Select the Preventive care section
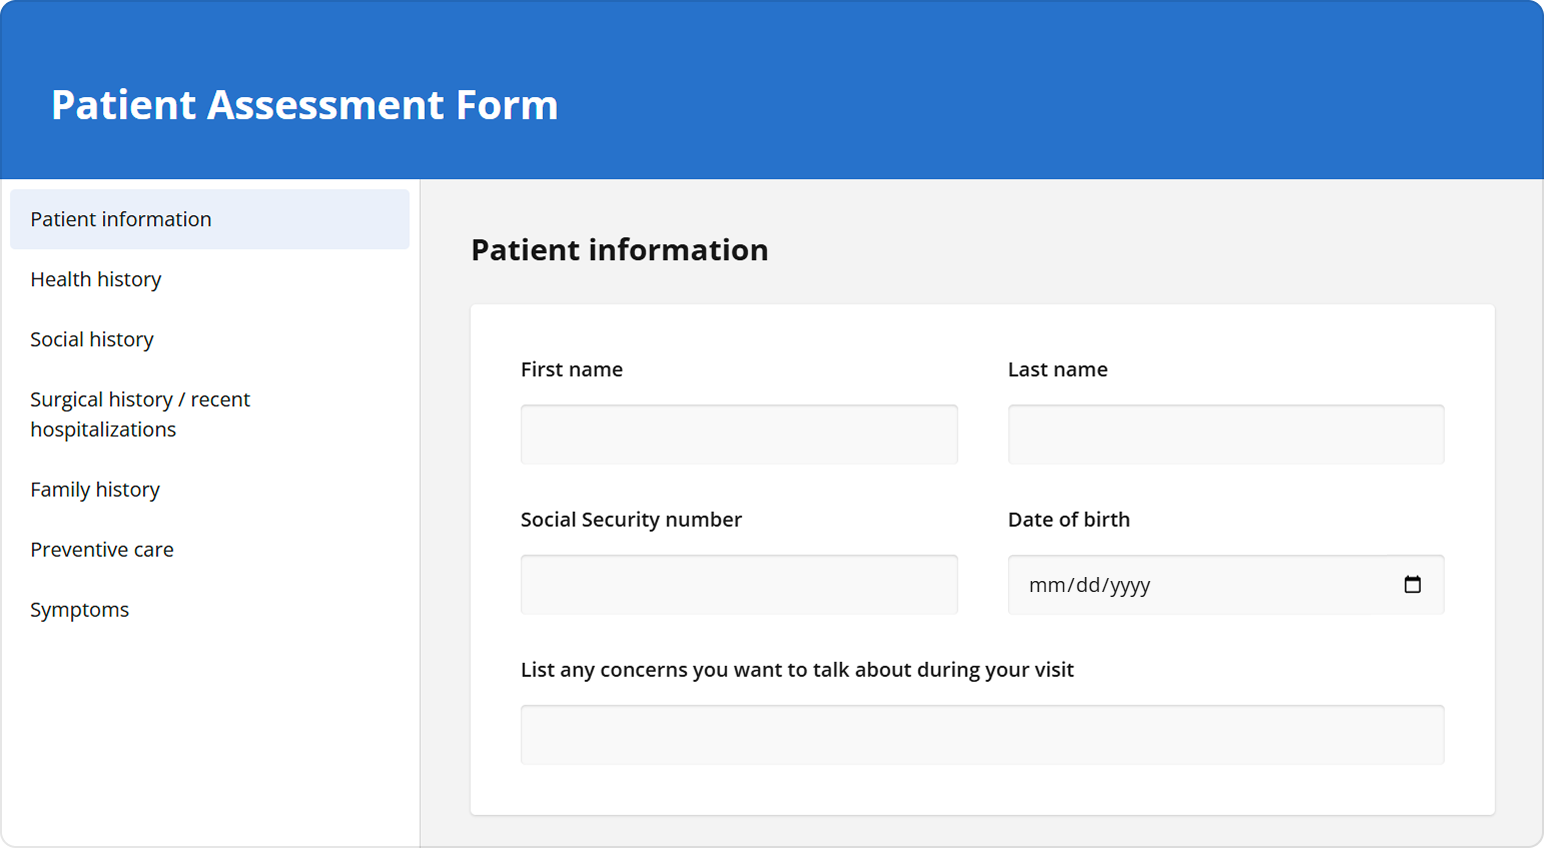 102,549
